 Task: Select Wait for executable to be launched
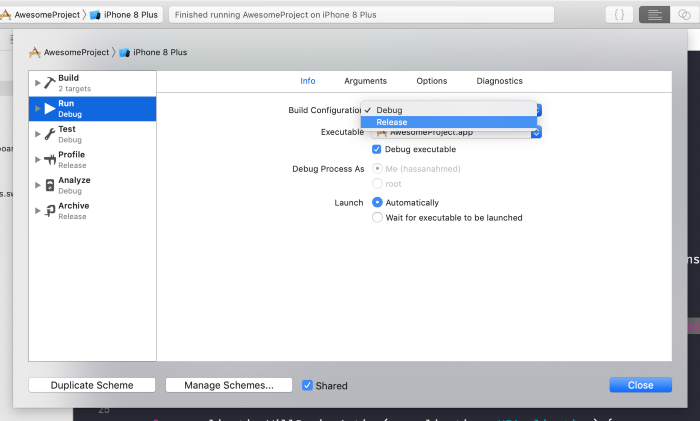click(377, 217)
